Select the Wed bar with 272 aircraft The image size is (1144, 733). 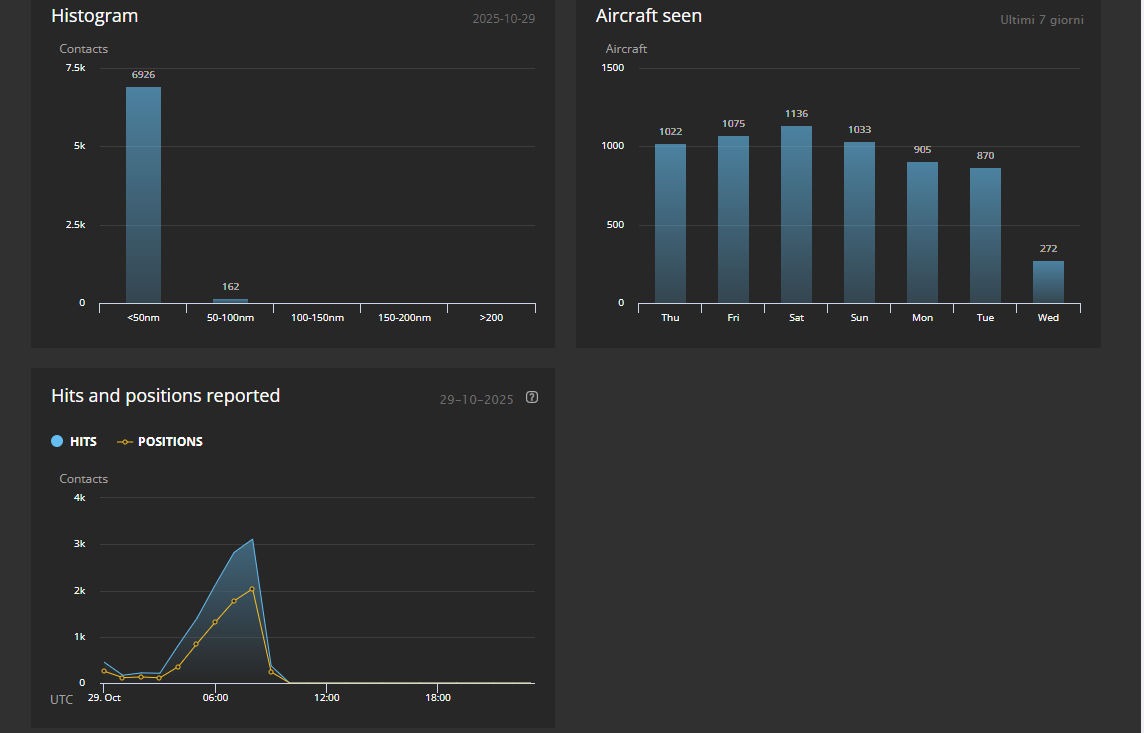coord(1048,282)
